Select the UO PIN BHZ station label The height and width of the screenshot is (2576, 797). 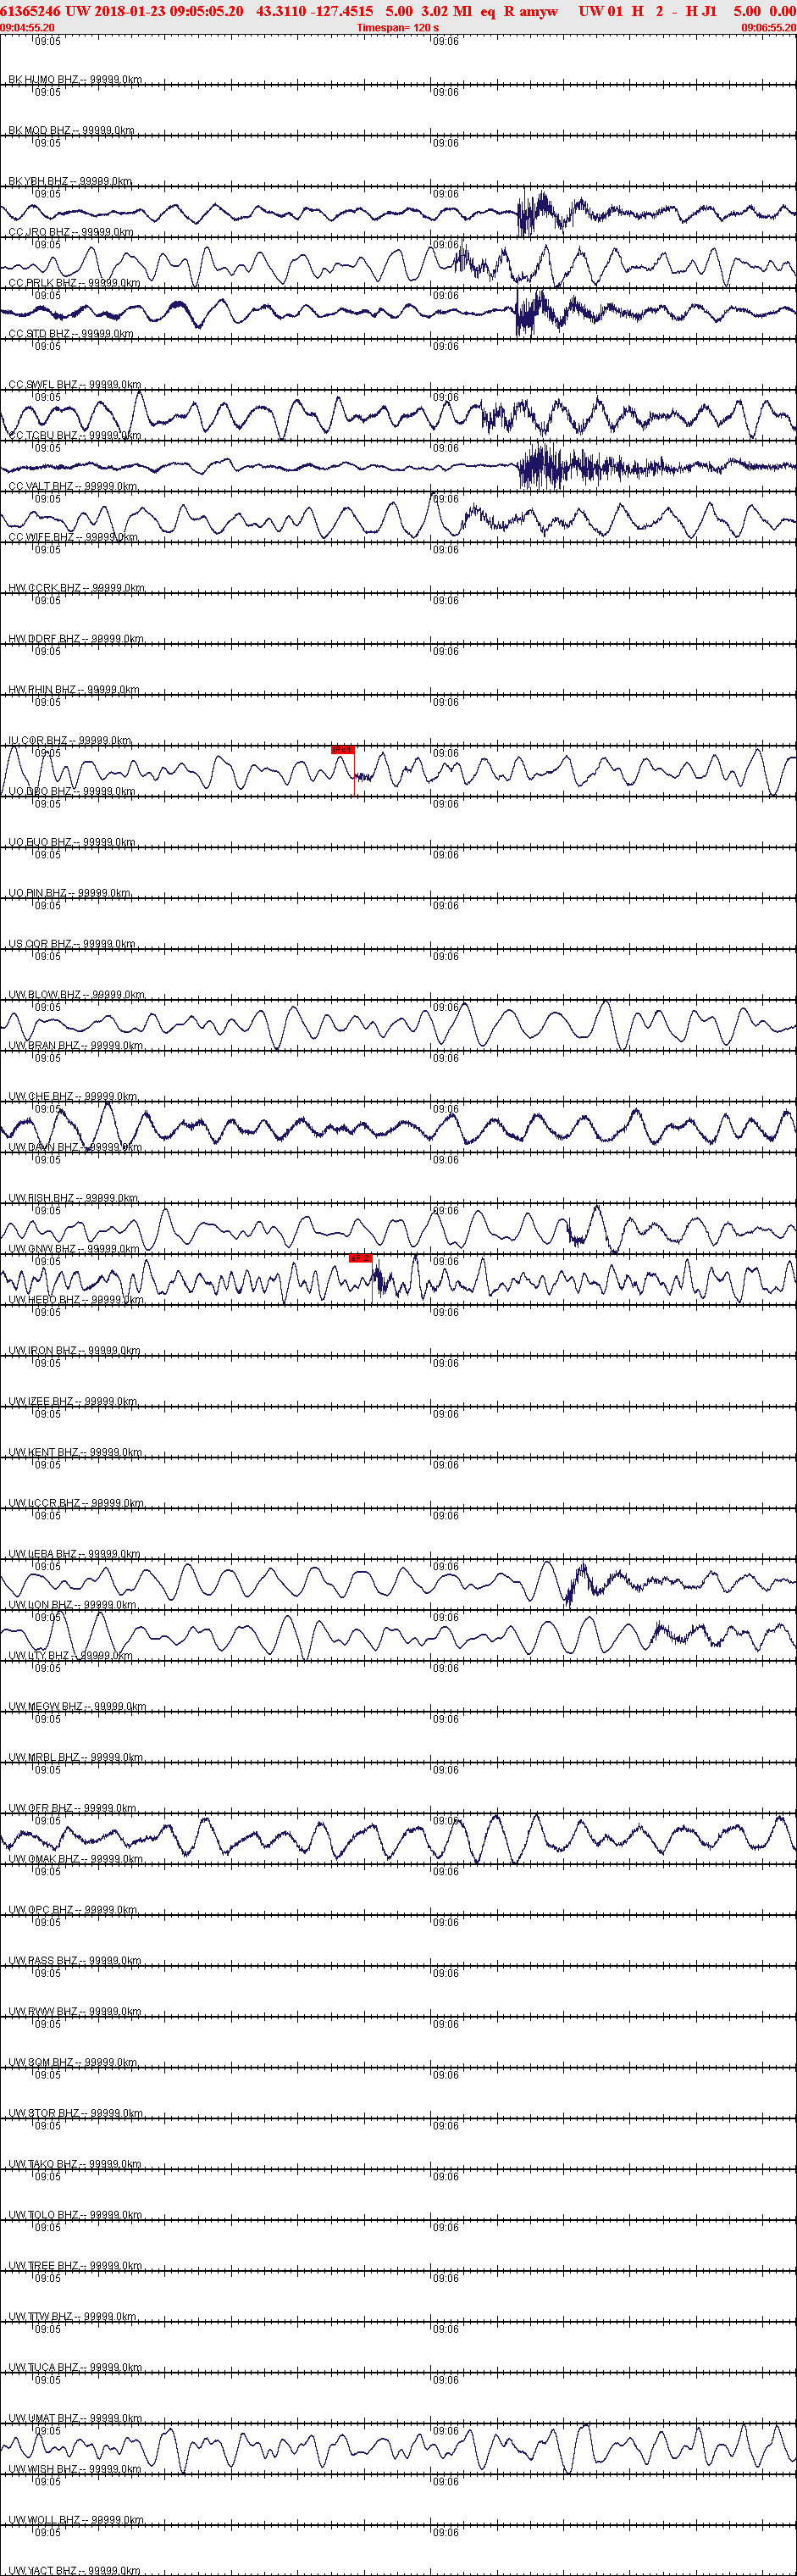69,894
